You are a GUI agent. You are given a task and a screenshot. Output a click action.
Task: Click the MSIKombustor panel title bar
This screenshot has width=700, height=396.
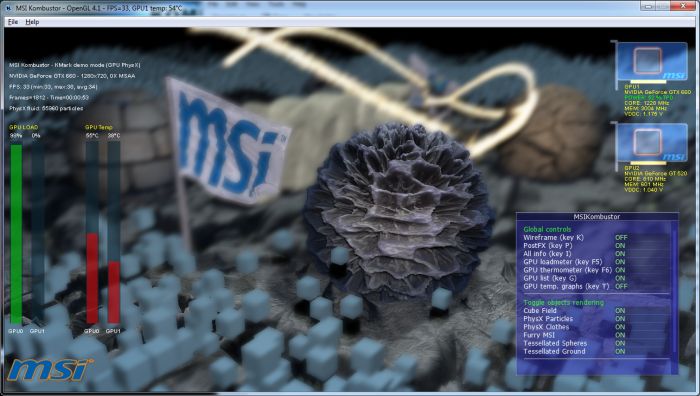597,217
